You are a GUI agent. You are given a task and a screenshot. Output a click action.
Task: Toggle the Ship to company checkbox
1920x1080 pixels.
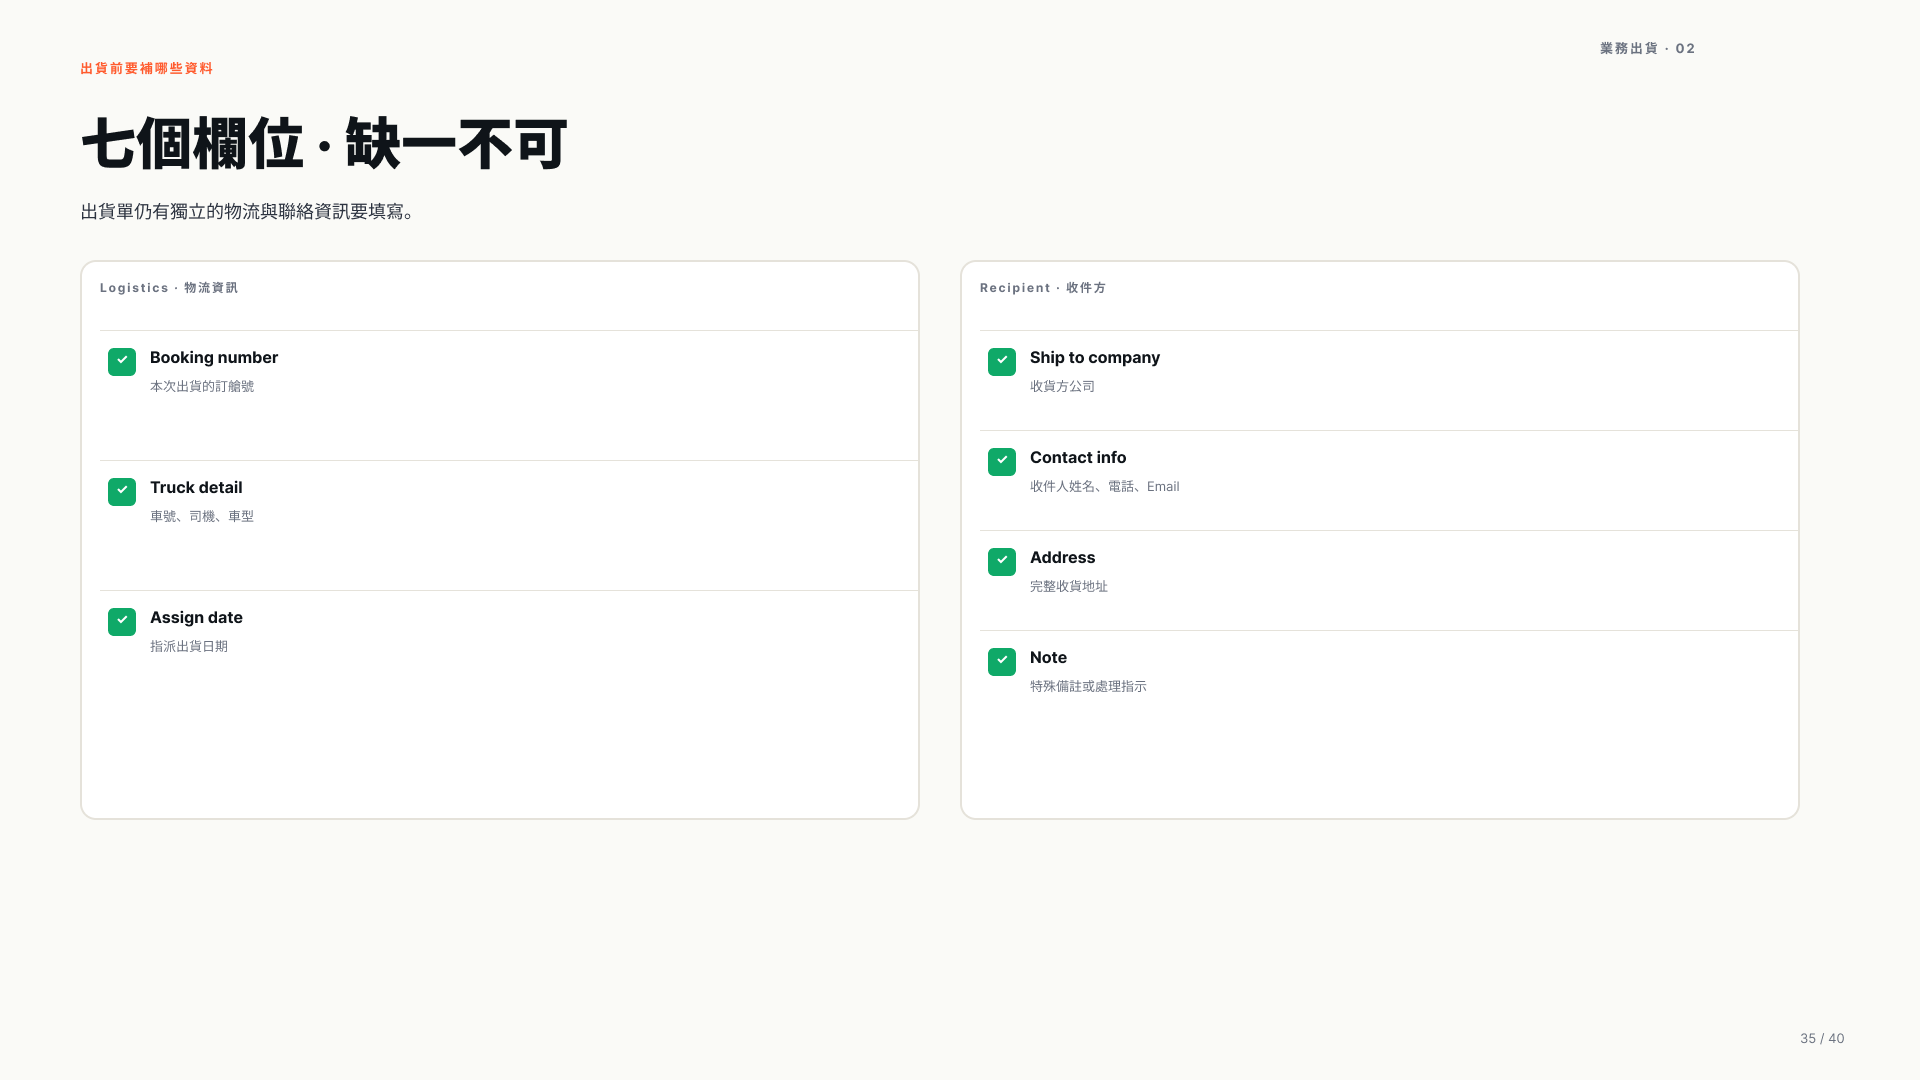1002,362
